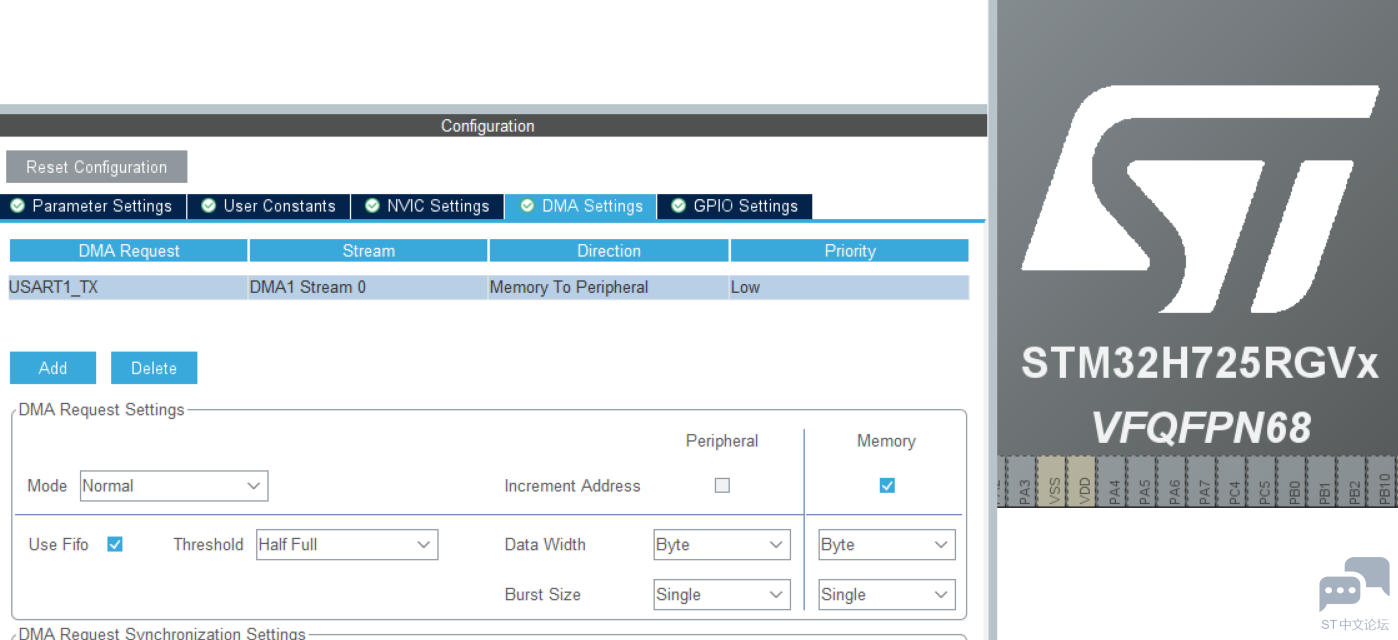This screenshot has width=1398, height=640.
Task: Delete the selected DMA request
Action: coord(154,368)
